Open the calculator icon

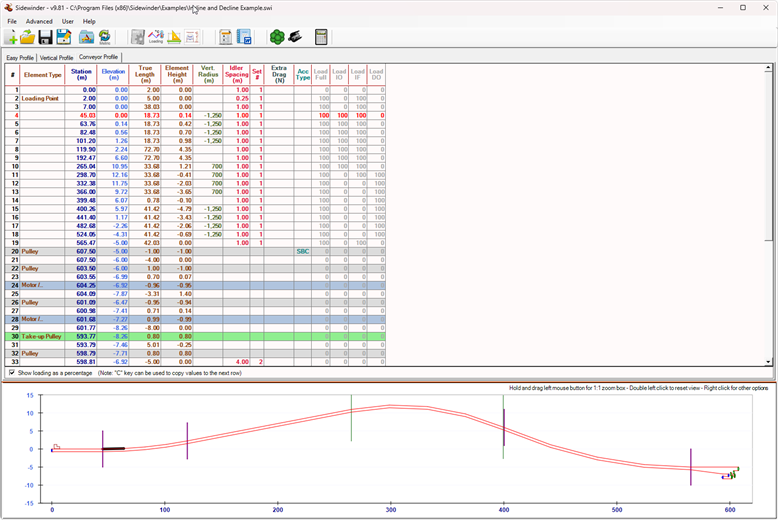321,37
